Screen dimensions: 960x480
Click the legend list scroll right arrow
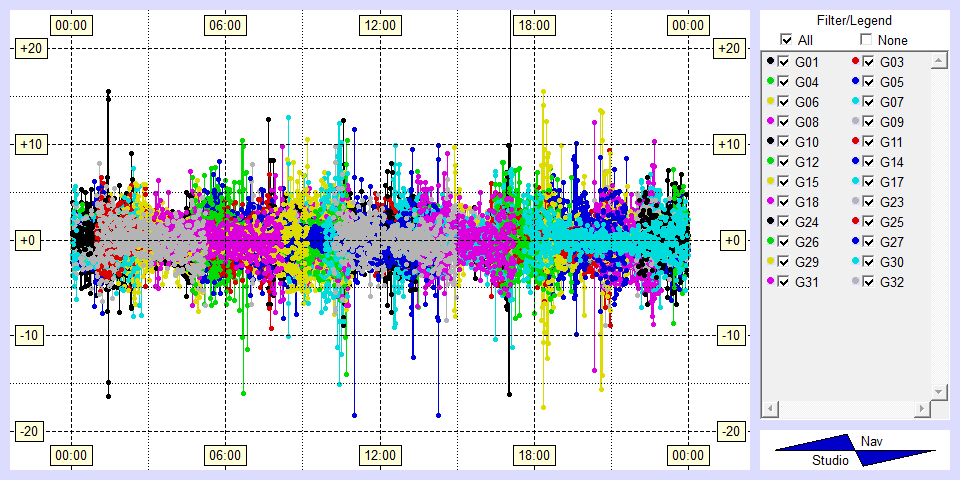[922, 409]
